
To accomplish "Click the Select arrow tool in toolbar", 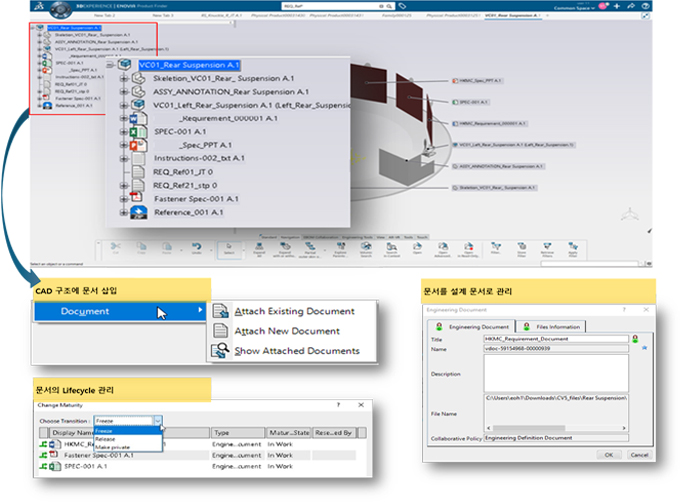I will [x=231, y=246].
